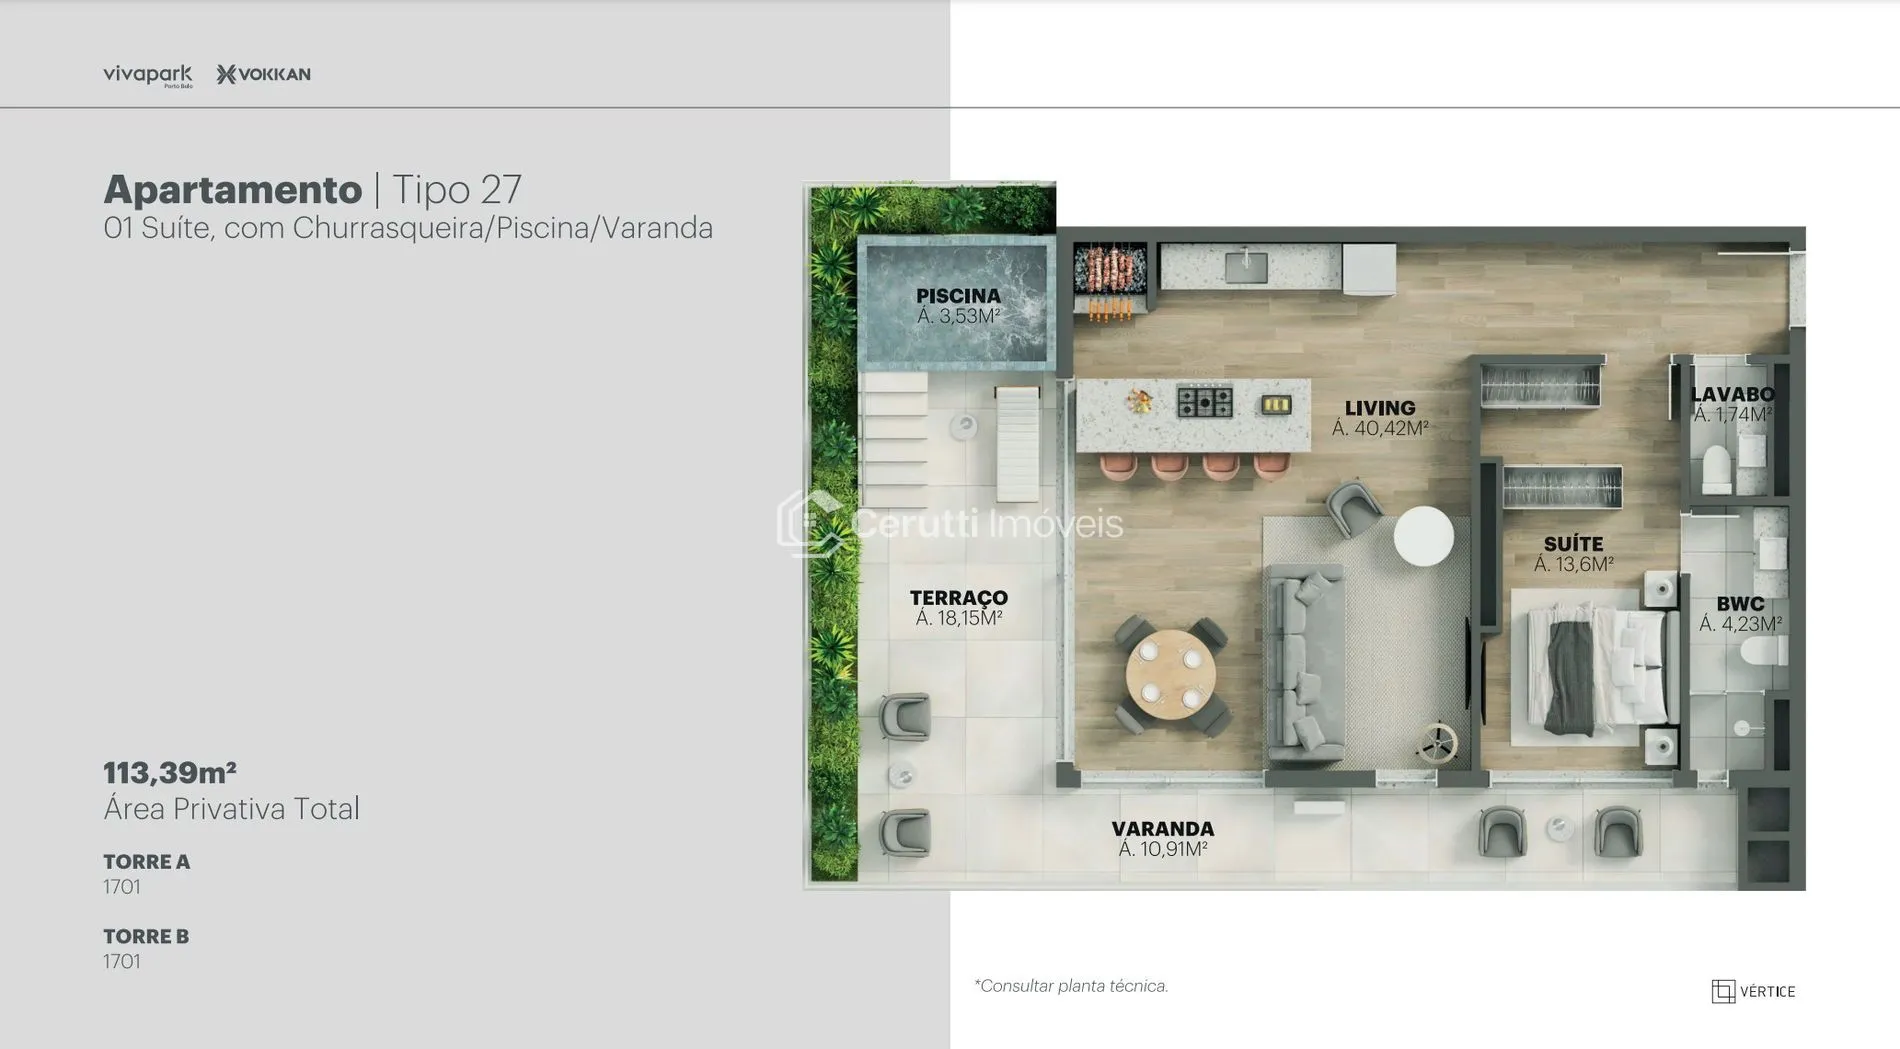Screen dimensions: 1900x1049
Task: Click the Vértice logo at bottom right
Action: pos(1753,991)
